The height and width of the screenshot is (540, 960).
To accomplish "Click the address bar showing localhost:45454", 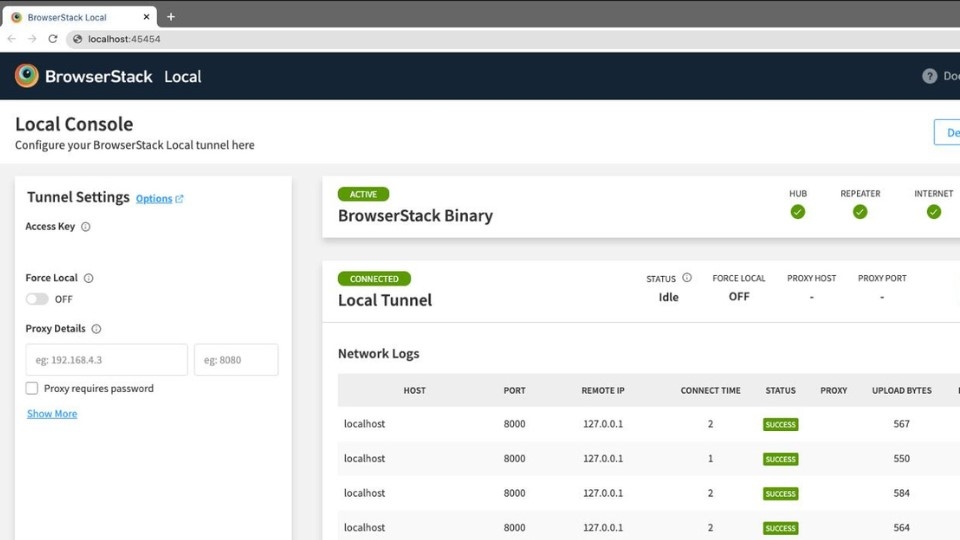I will click(514, 39).
